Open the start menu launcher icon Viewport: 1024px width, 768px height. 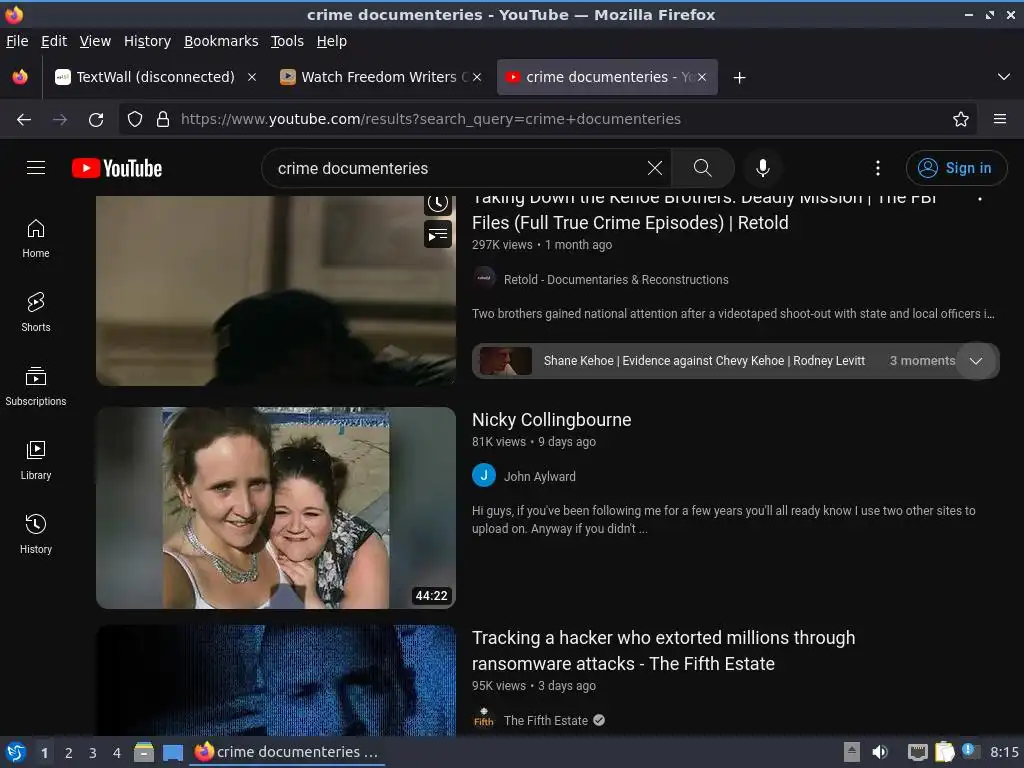pyautogui.click(x=16, y=752)
